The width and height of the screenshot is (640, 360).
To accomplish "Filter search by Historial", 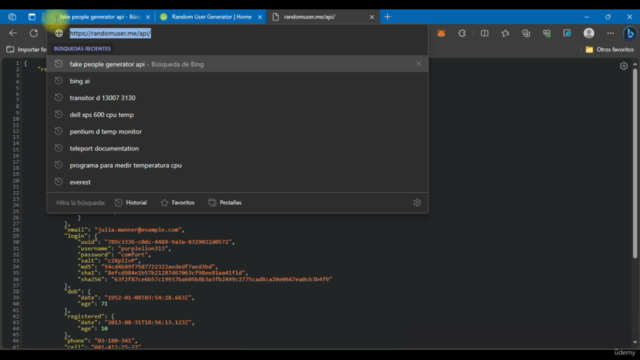I will pos(131,202).
